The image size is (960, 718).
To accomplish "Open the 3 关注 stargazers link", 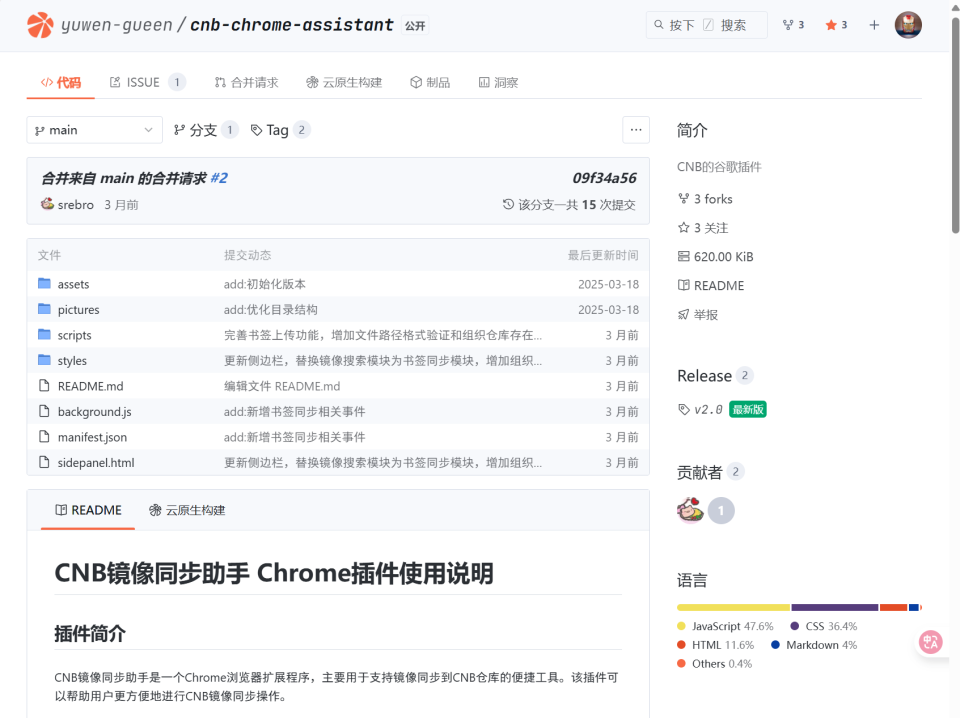I will coord(703,228).
